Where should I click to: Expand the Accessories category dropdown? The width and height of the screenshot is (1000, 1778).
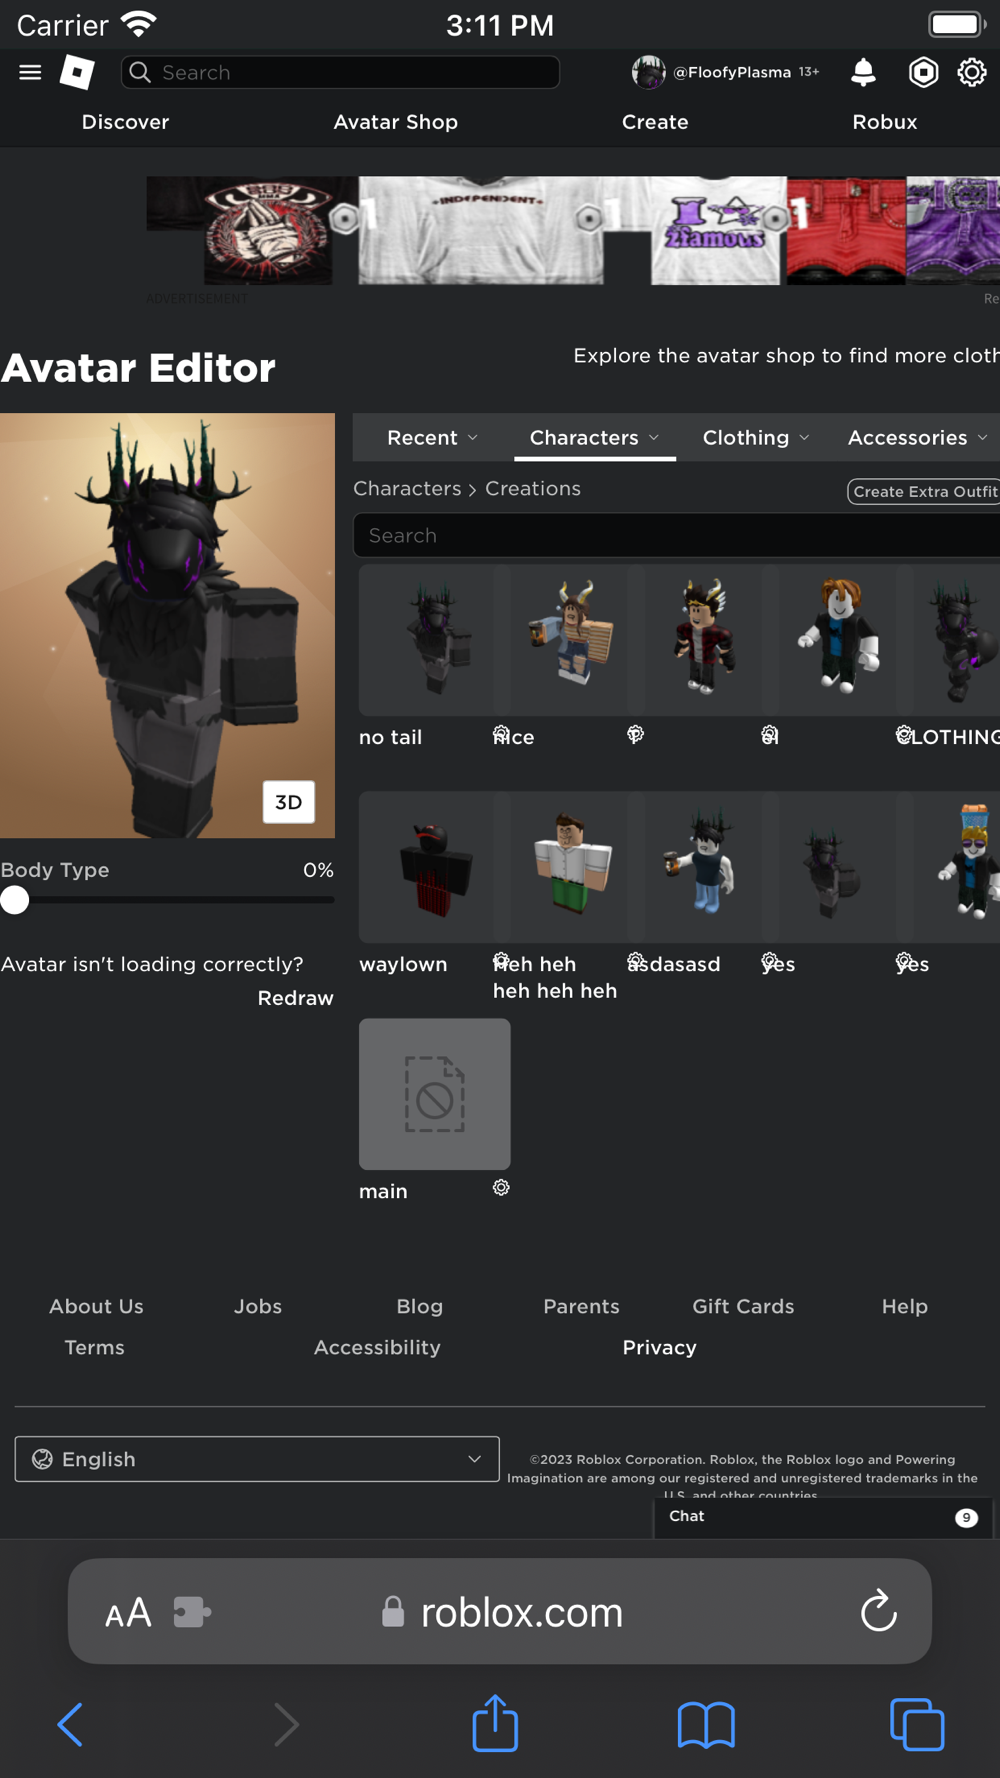pyautogui.click(x=917, y=438)
